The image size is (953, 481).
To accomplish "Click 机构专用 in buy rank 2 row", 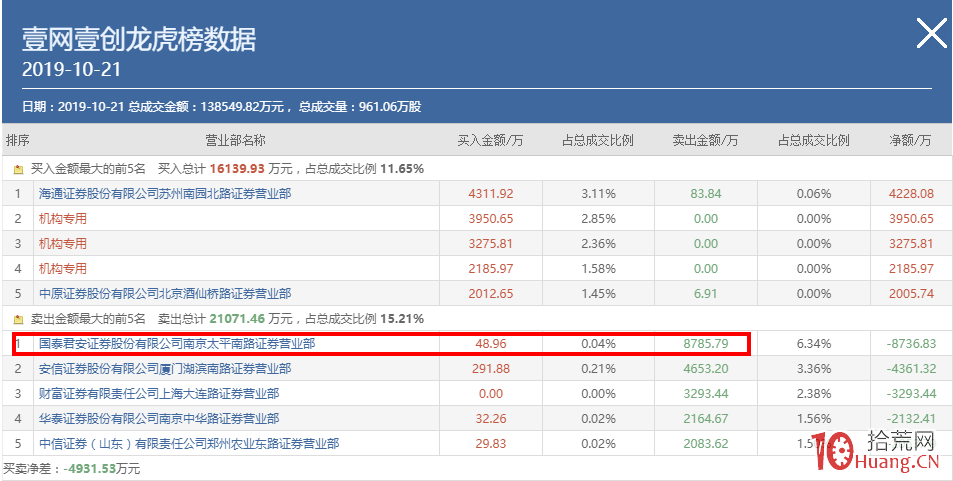I will pyautogui.click(x=63, y=219).
